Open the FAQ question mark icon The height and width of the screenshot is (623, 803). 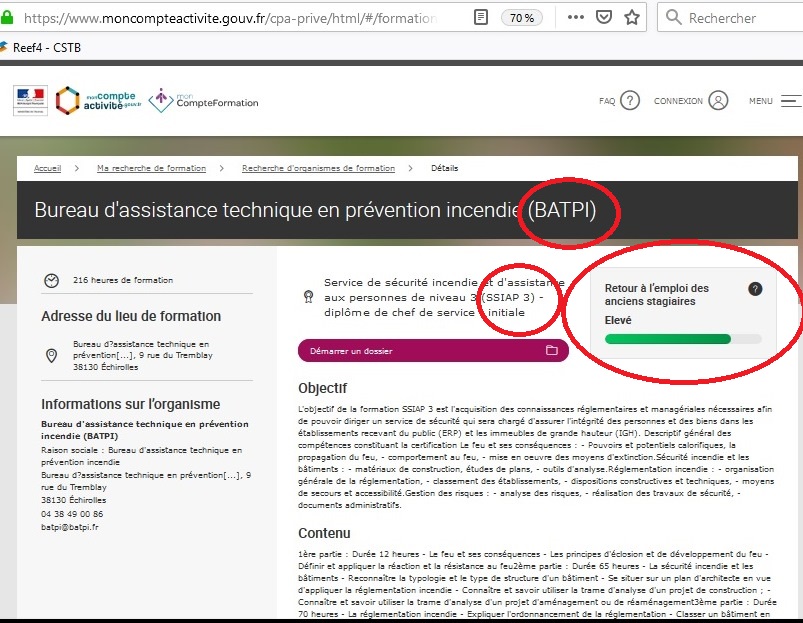click(x=630, y=101)
